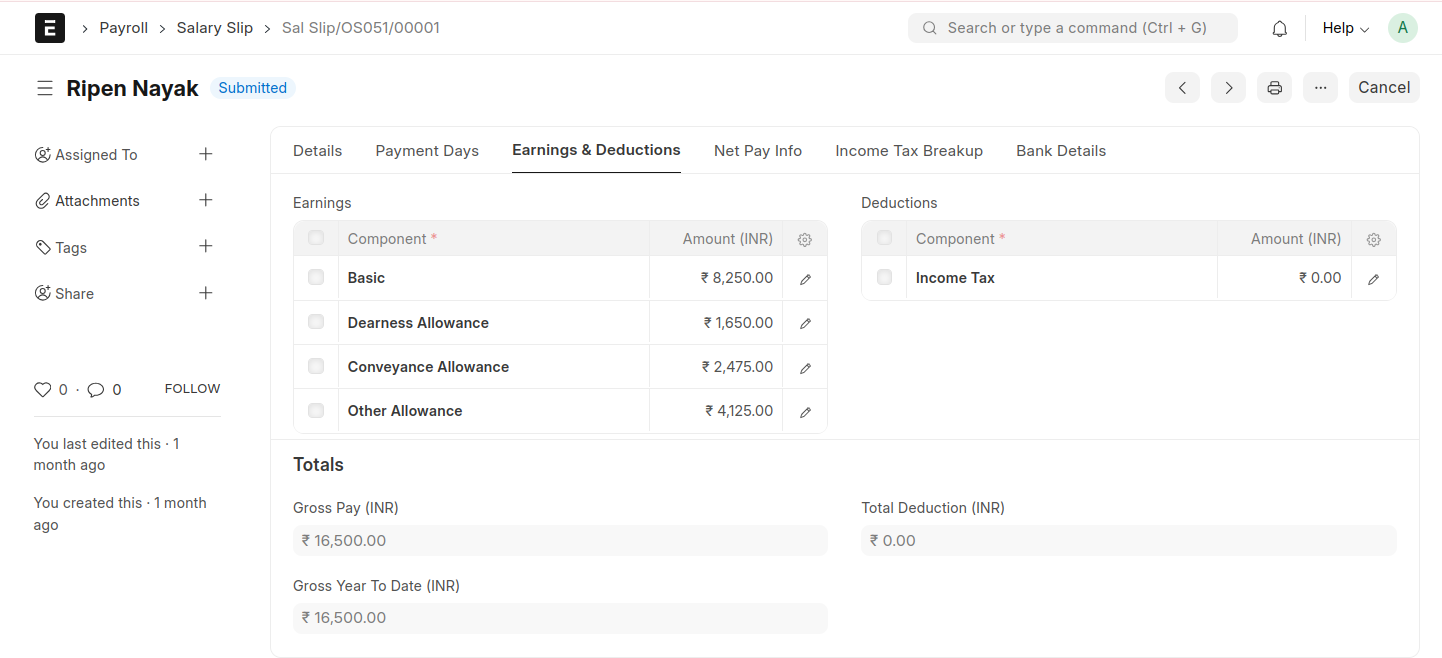
Task: Click the notification bell icon
Action: [1279, 29]
